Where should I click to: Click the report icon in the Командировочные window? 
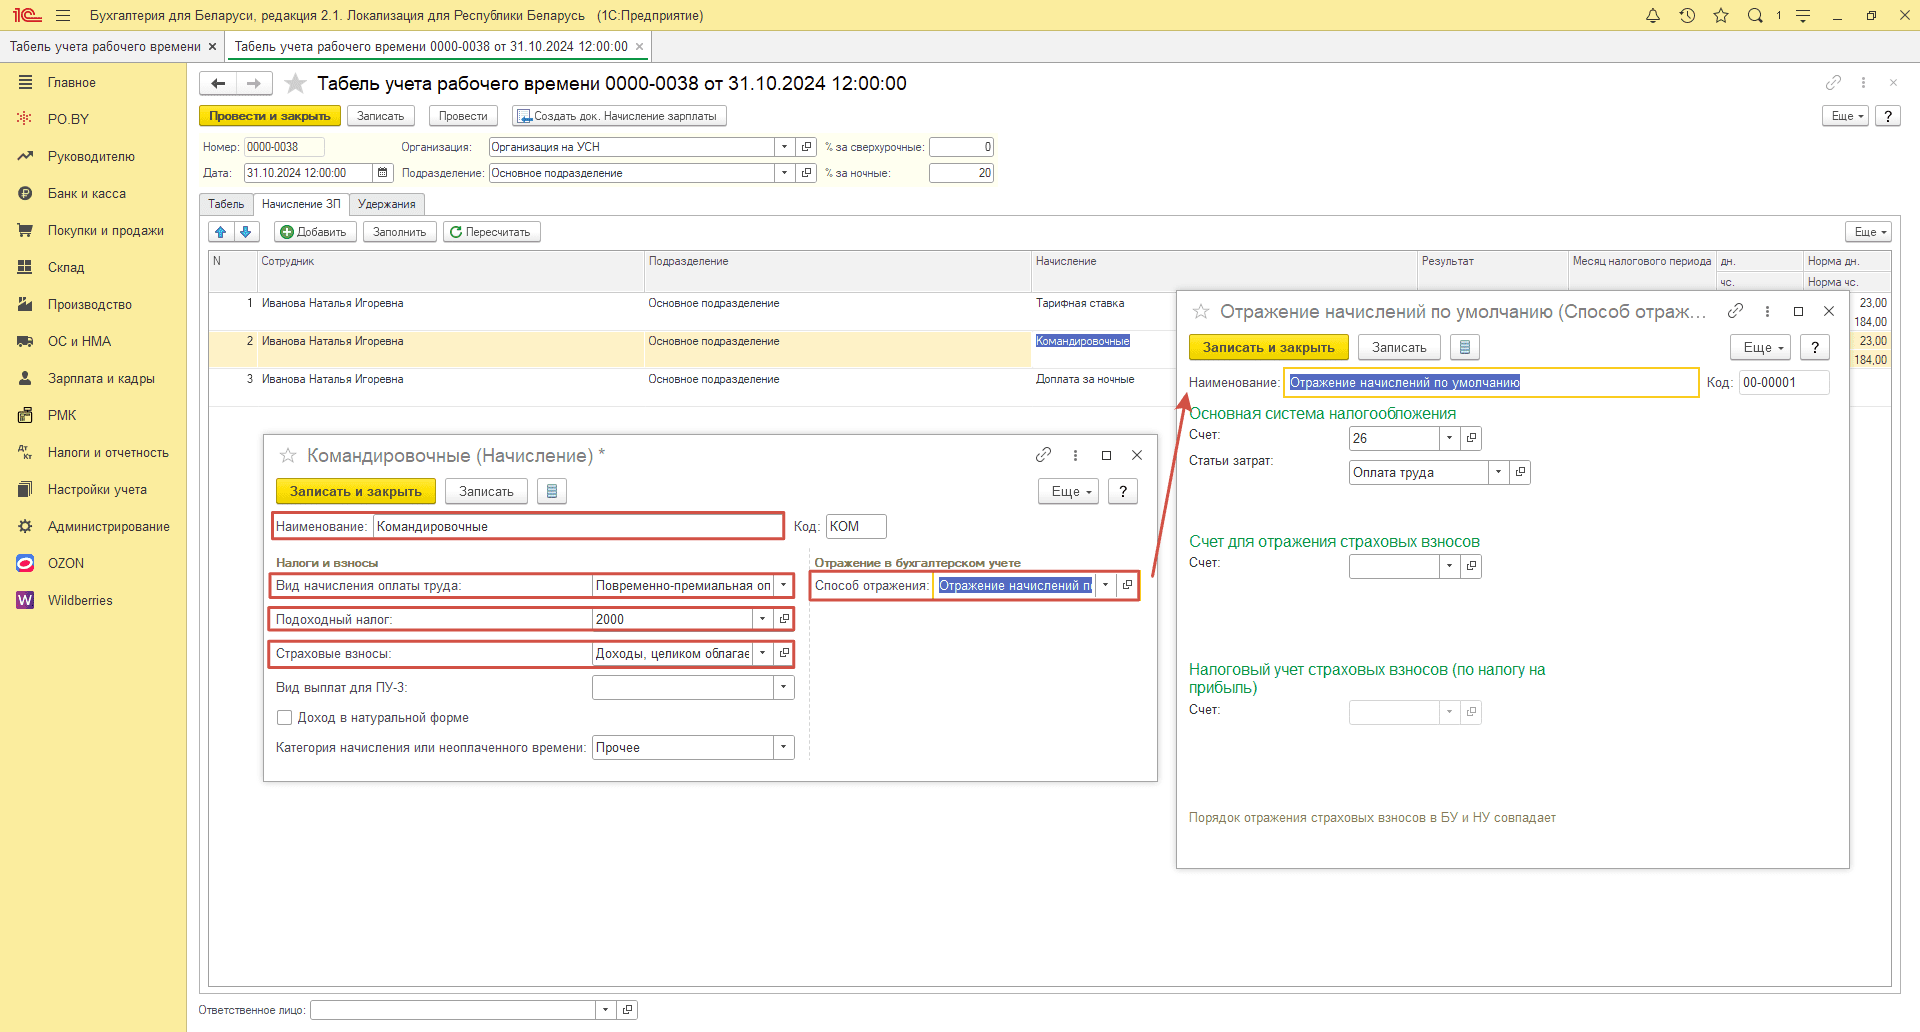pos(552,491)
